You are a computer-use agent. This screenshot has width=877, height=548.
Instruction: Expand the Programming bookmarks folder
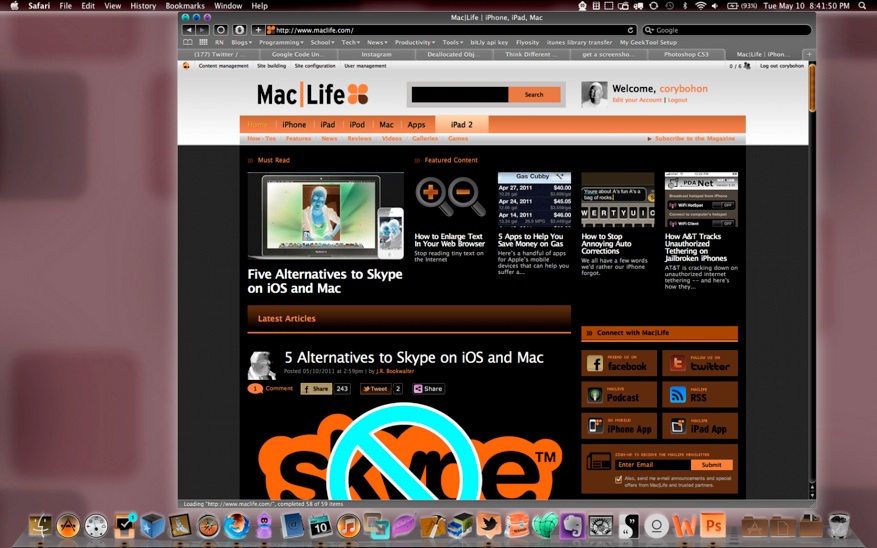coord(281,42)
